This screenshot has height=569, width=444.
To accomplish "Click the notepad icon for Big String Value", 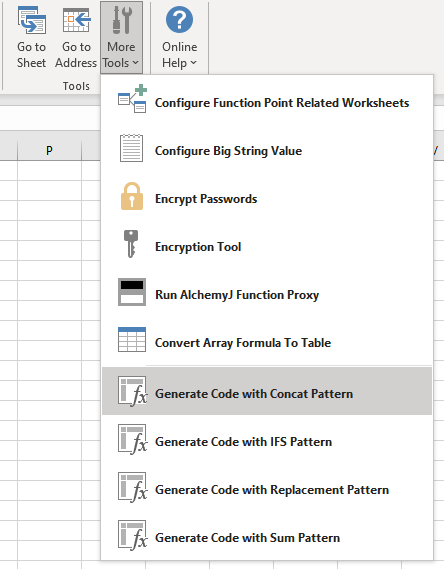I will point(131,148).
